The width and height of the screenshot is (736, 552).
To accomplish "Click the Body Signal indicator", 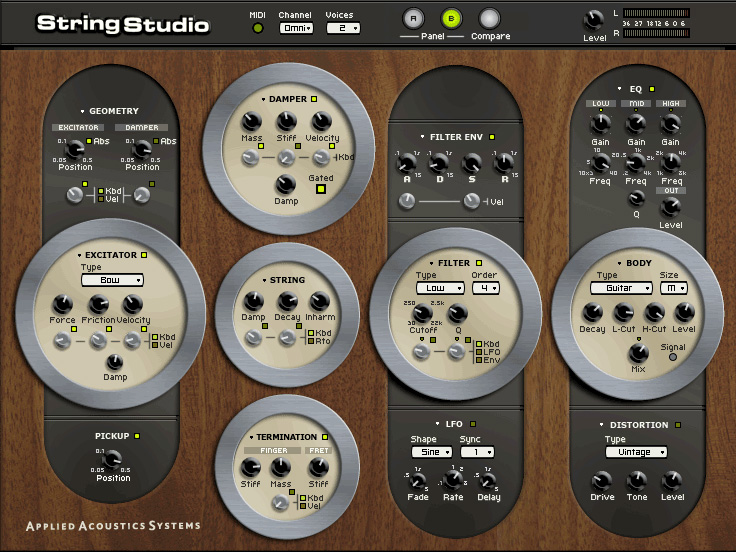I will [x=673, y=357].
